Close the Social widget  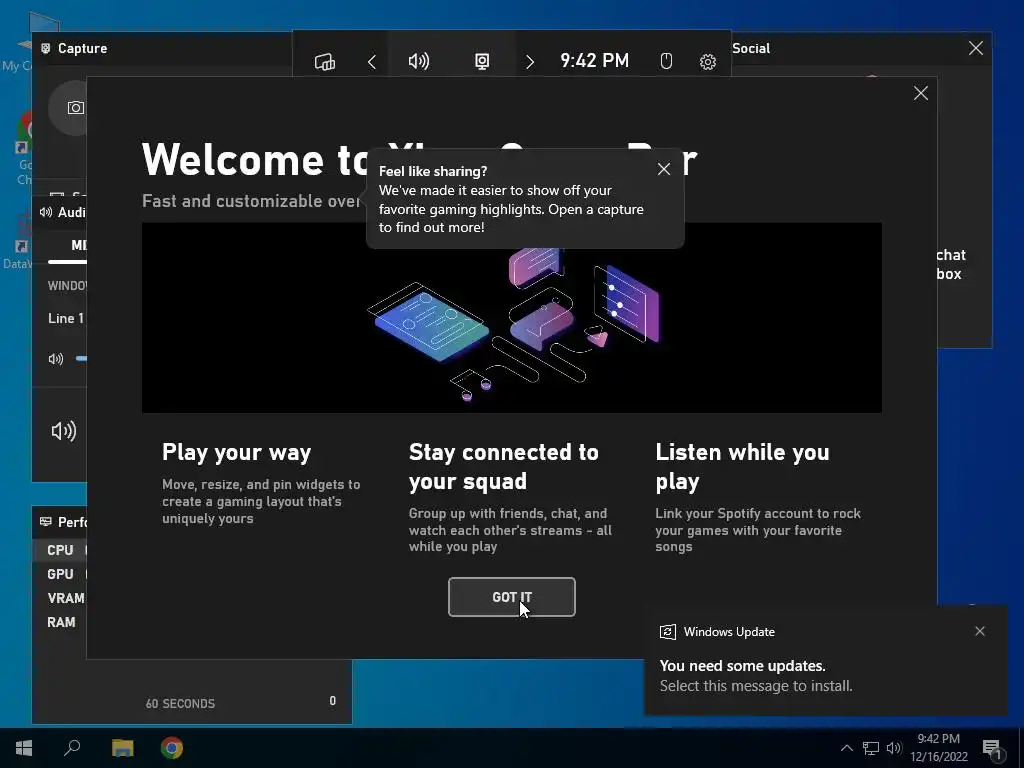coord(976,48)
